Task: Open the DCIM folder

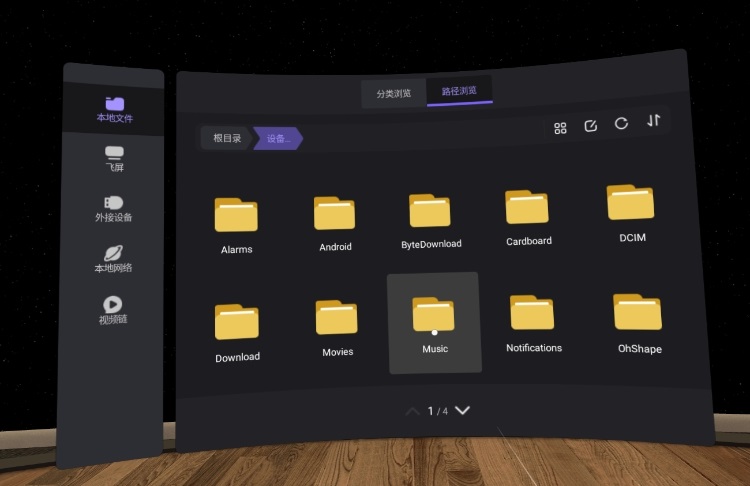Action: tap(630, 211)
